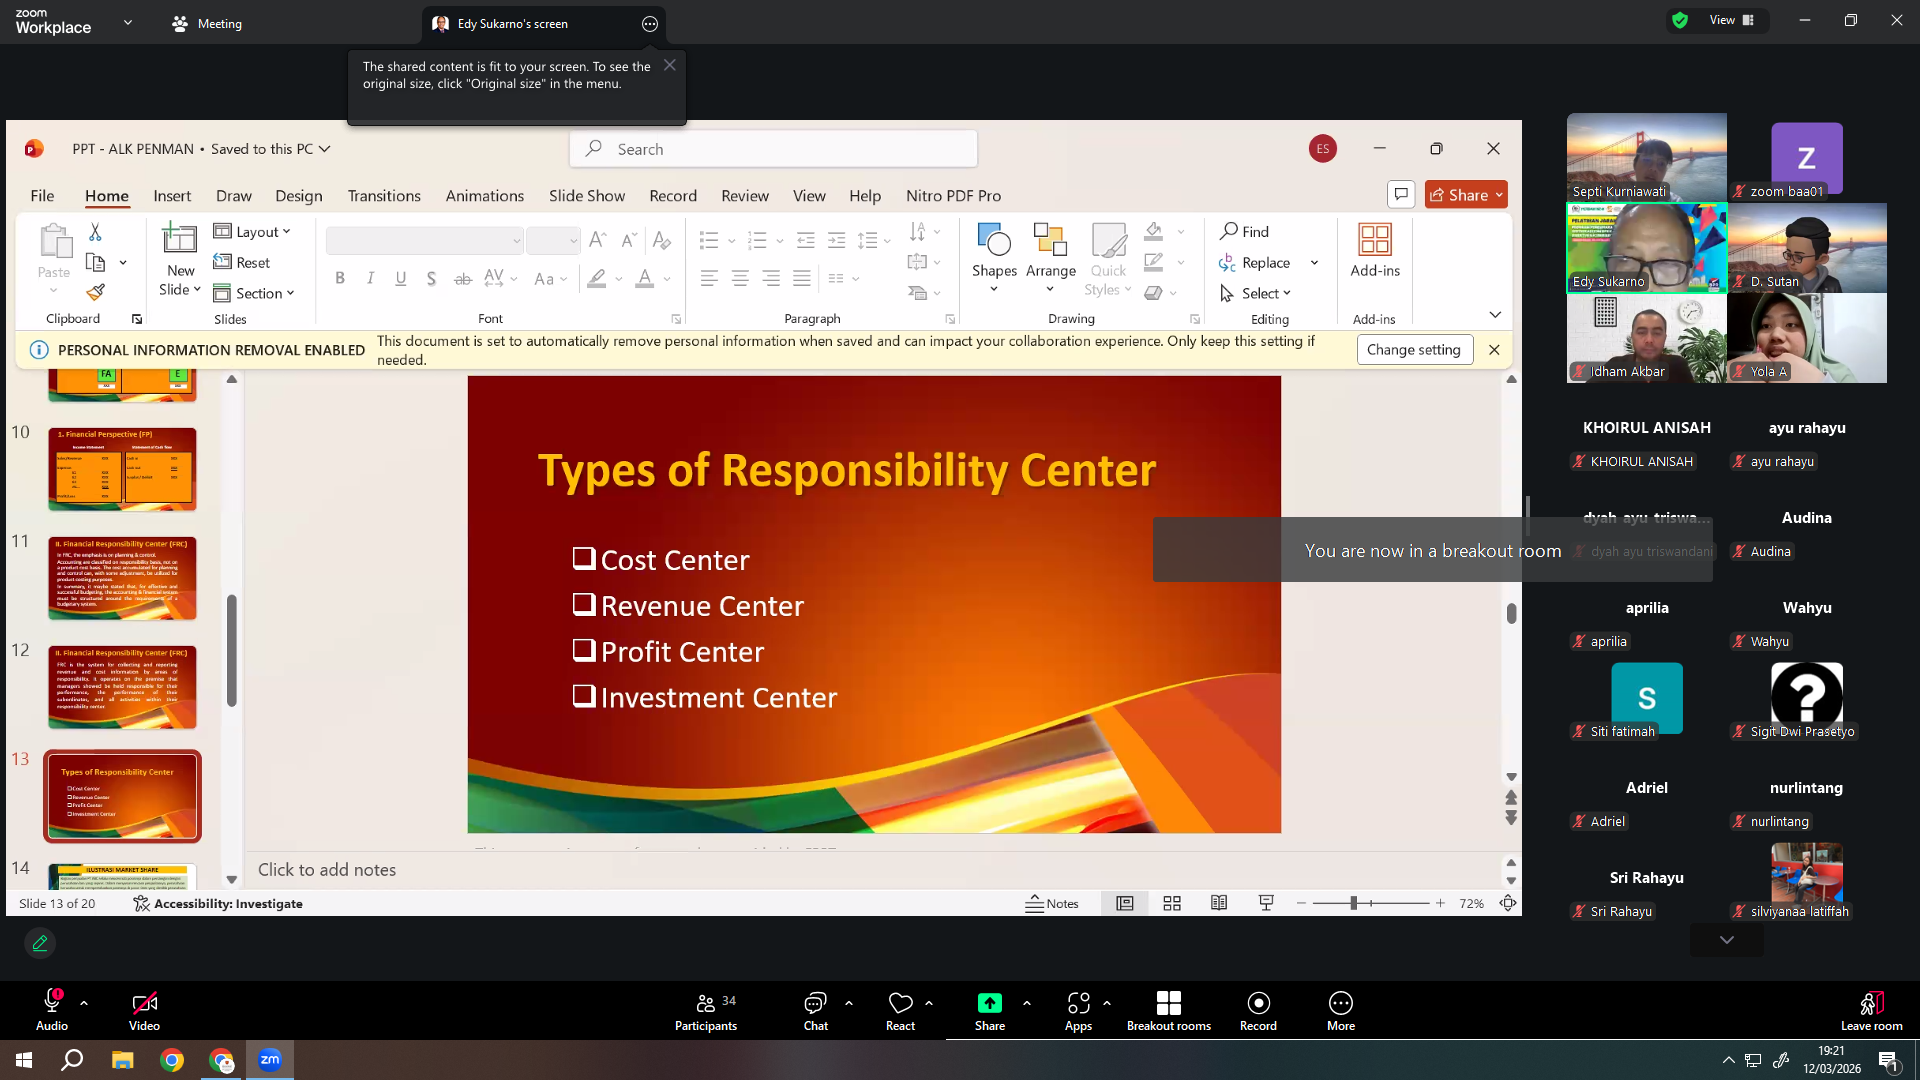This screenshot has width=1920, height=1080.
Task: Click the green Annotate pencil icon
Action: 40,943
